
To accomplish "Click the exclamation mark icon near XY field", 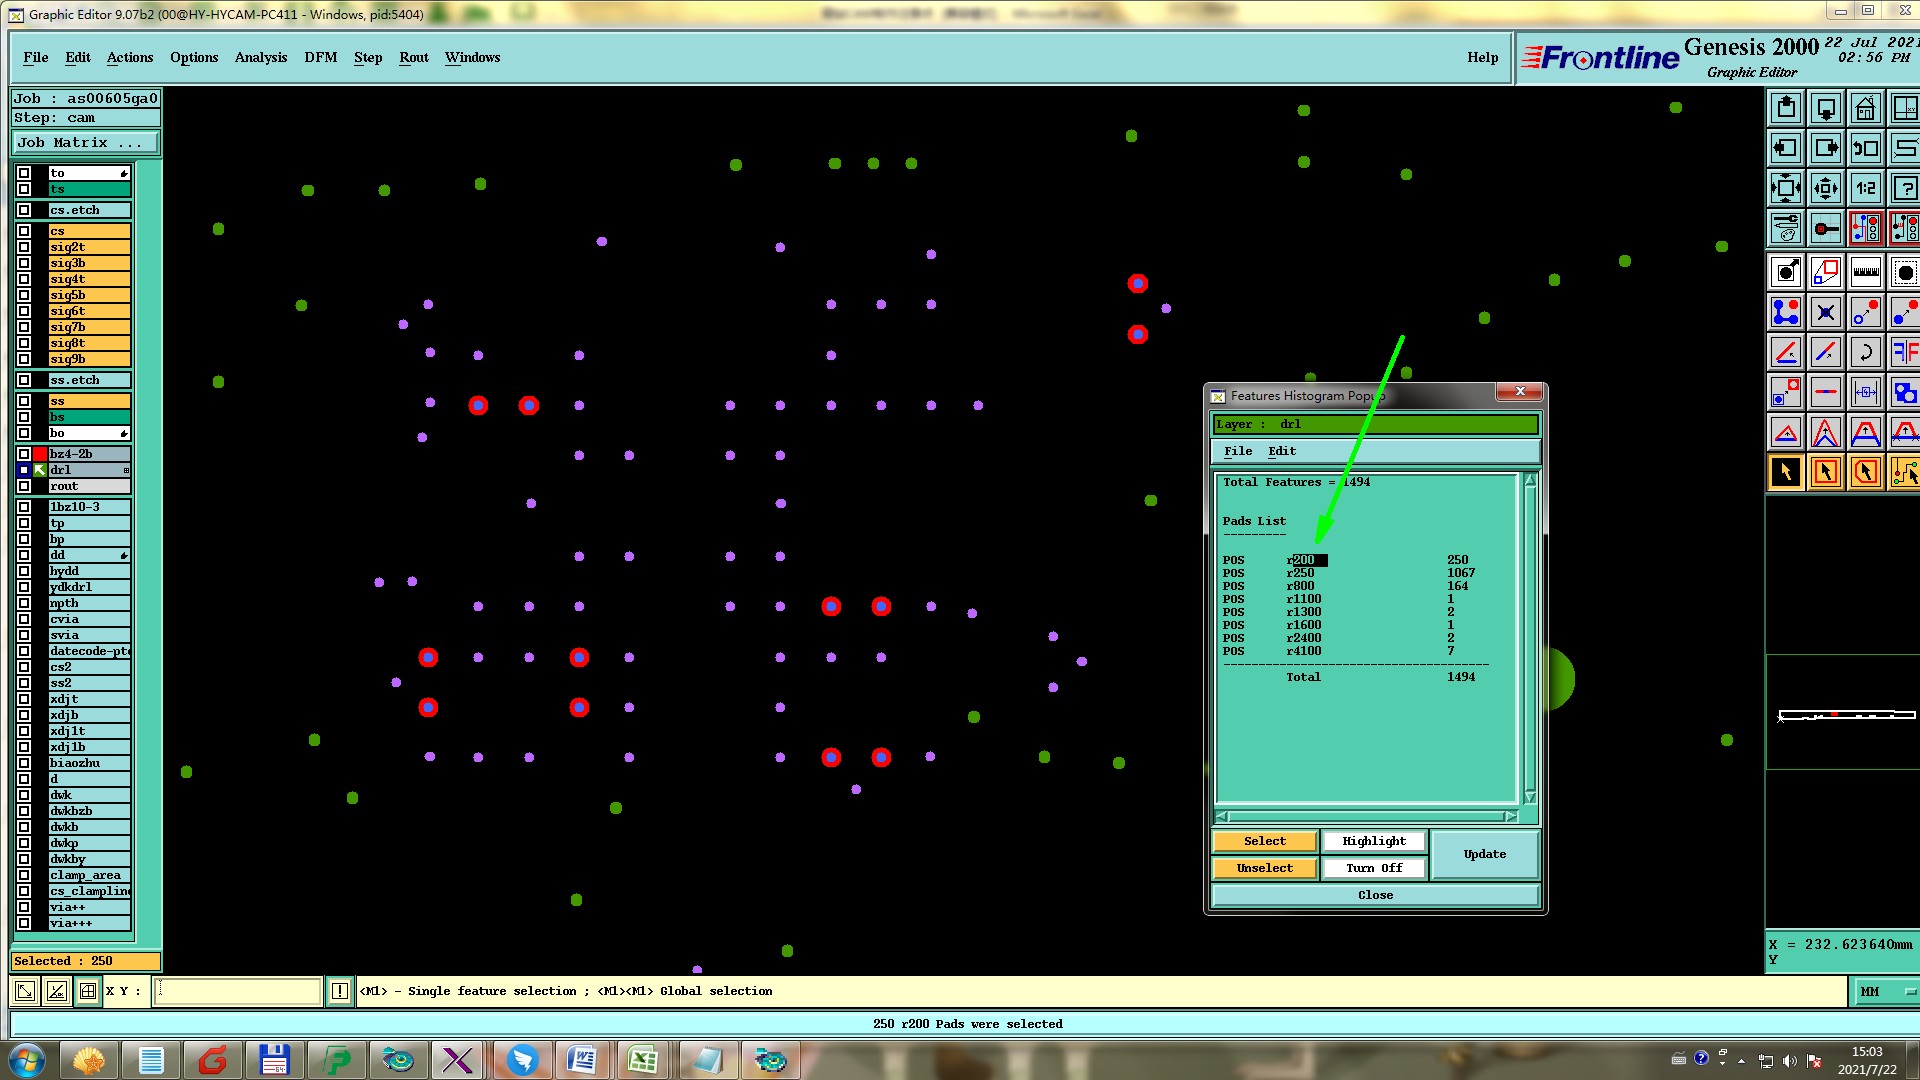I will (x=340, y=991).
